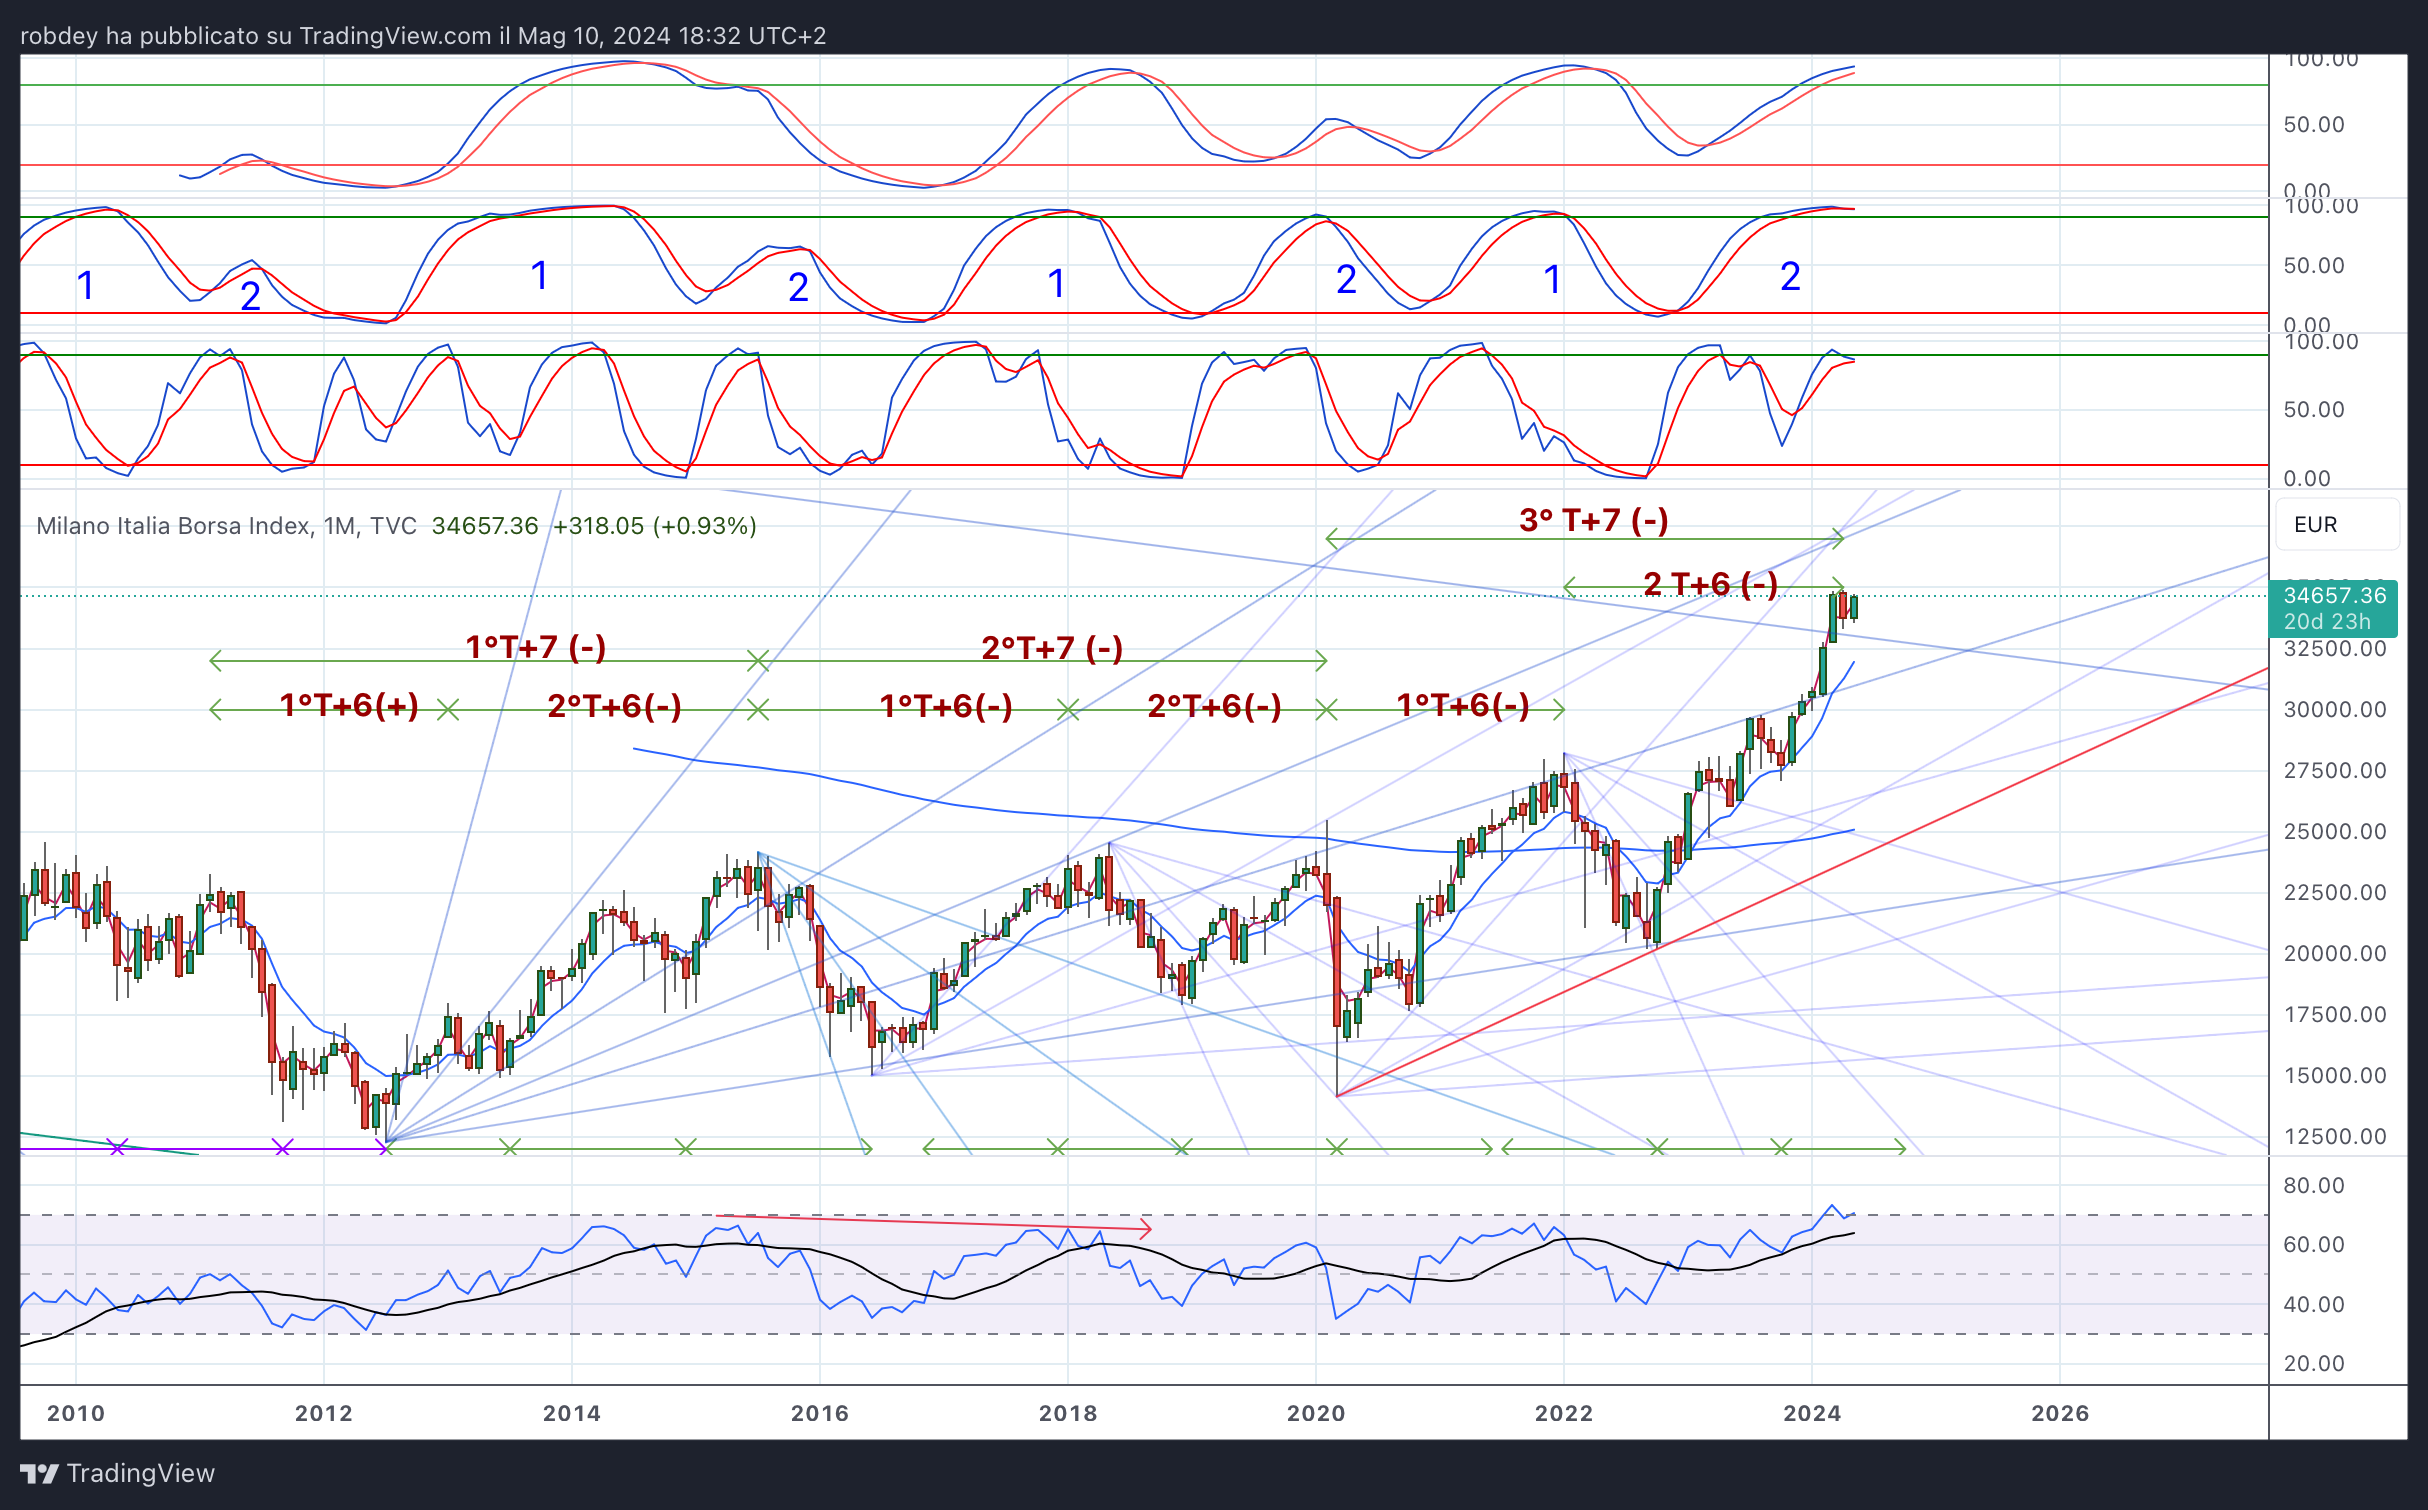Click the 2012 label on the time axis

point(324,1413)
